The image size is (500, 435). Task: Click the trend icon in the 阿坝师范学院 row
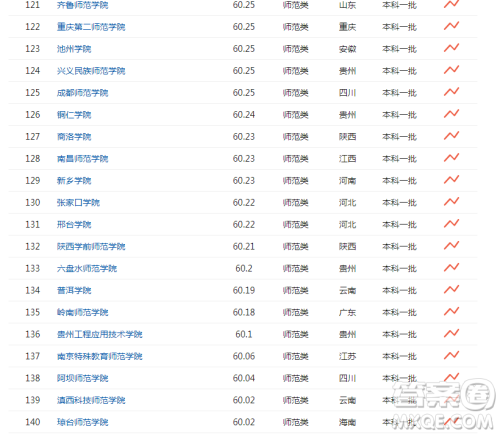click(451, 377)
